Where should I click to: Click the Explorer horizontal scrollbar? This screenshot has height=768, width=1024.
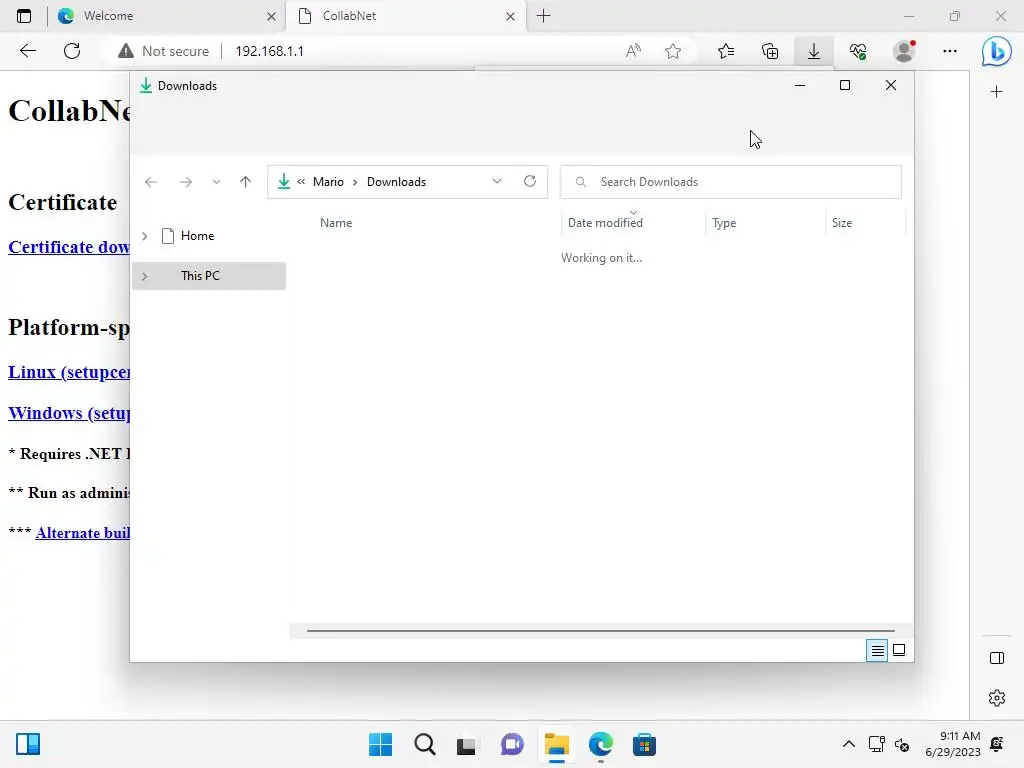[x=600, y=631]
